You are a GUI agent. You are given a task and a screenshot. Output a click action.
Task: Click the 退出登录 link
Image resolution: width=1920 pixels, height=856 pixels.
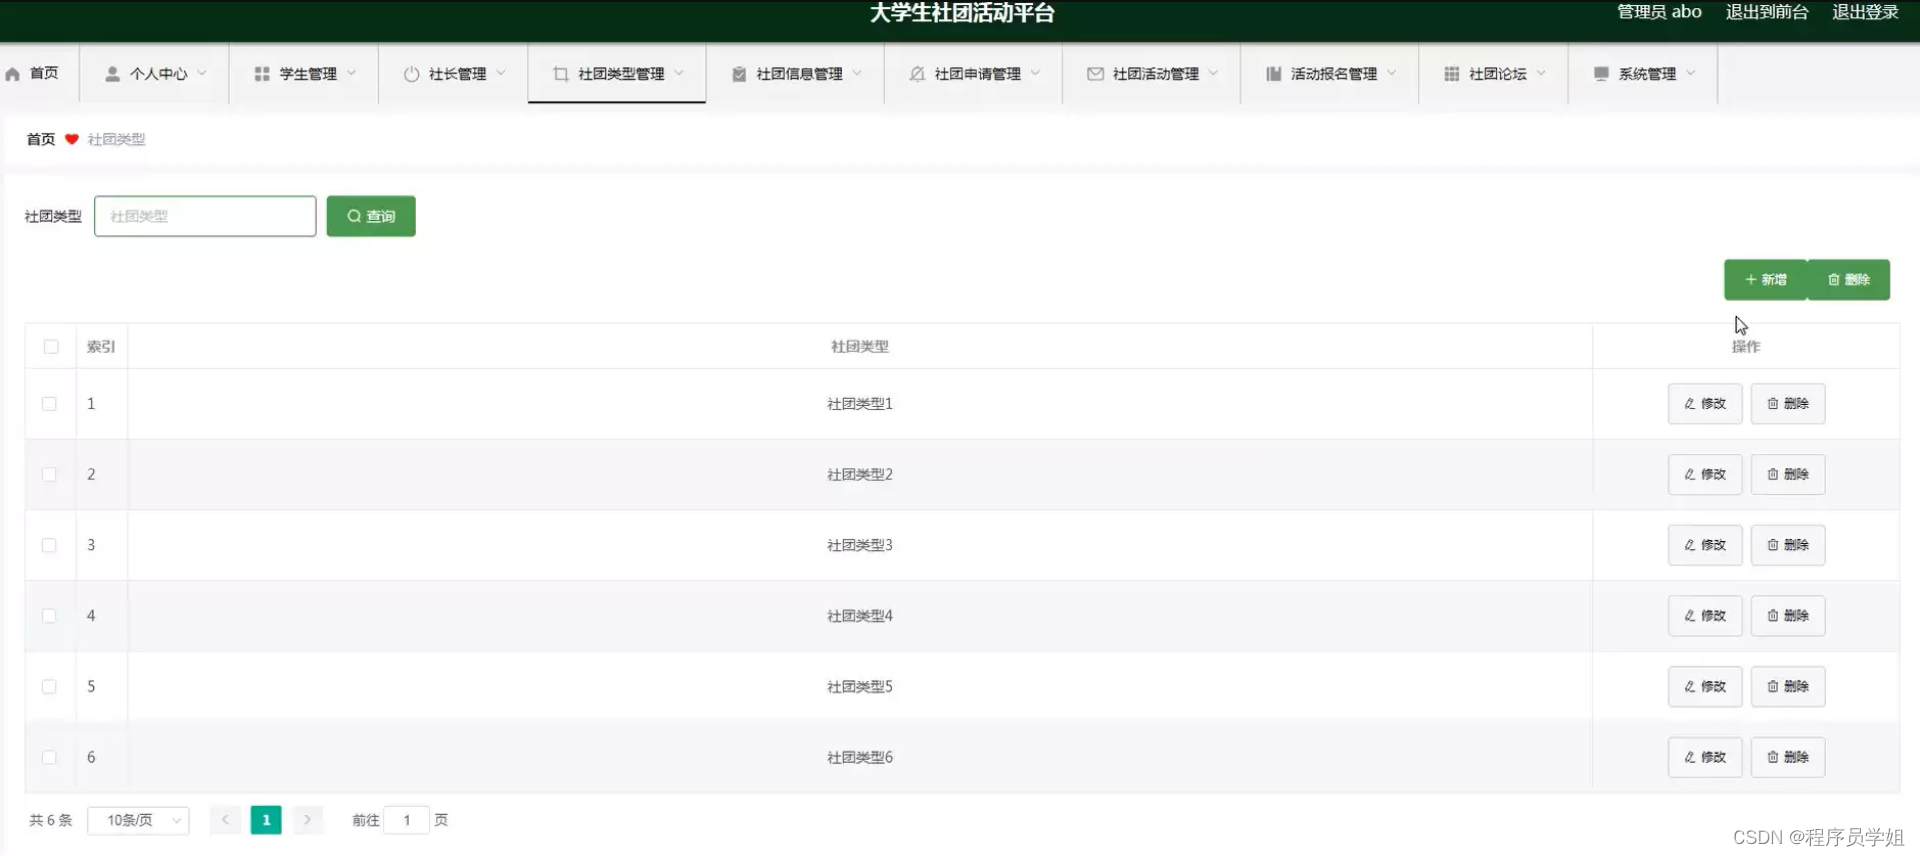point(1865,12)
